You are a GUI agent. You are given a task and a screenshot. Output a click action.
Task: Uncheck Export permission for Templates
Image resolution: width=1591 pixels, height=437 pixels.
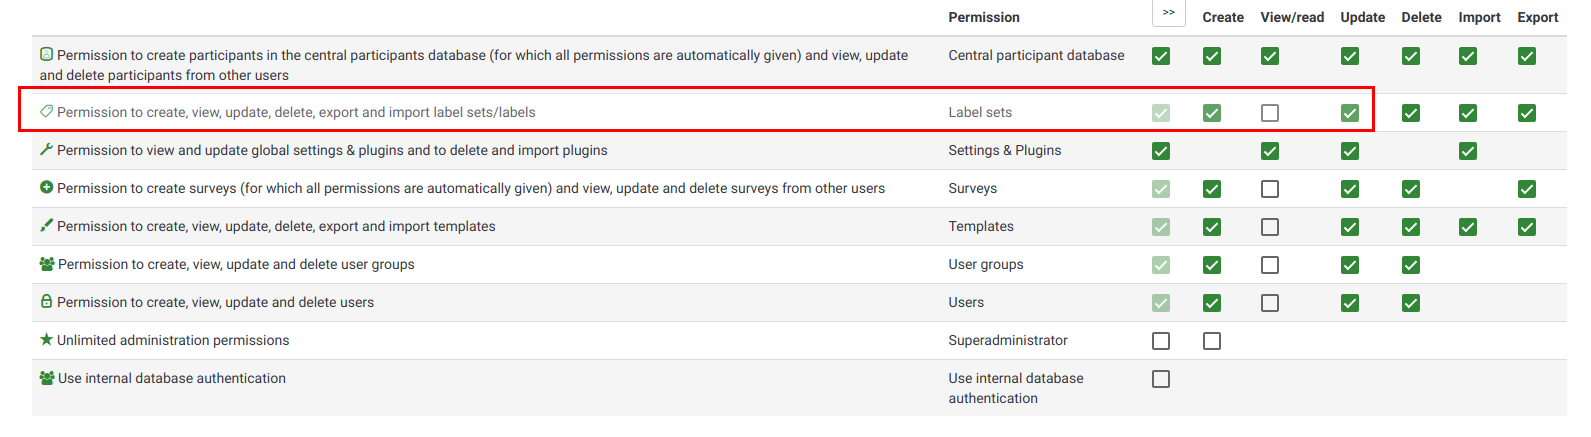(1527, 227)
